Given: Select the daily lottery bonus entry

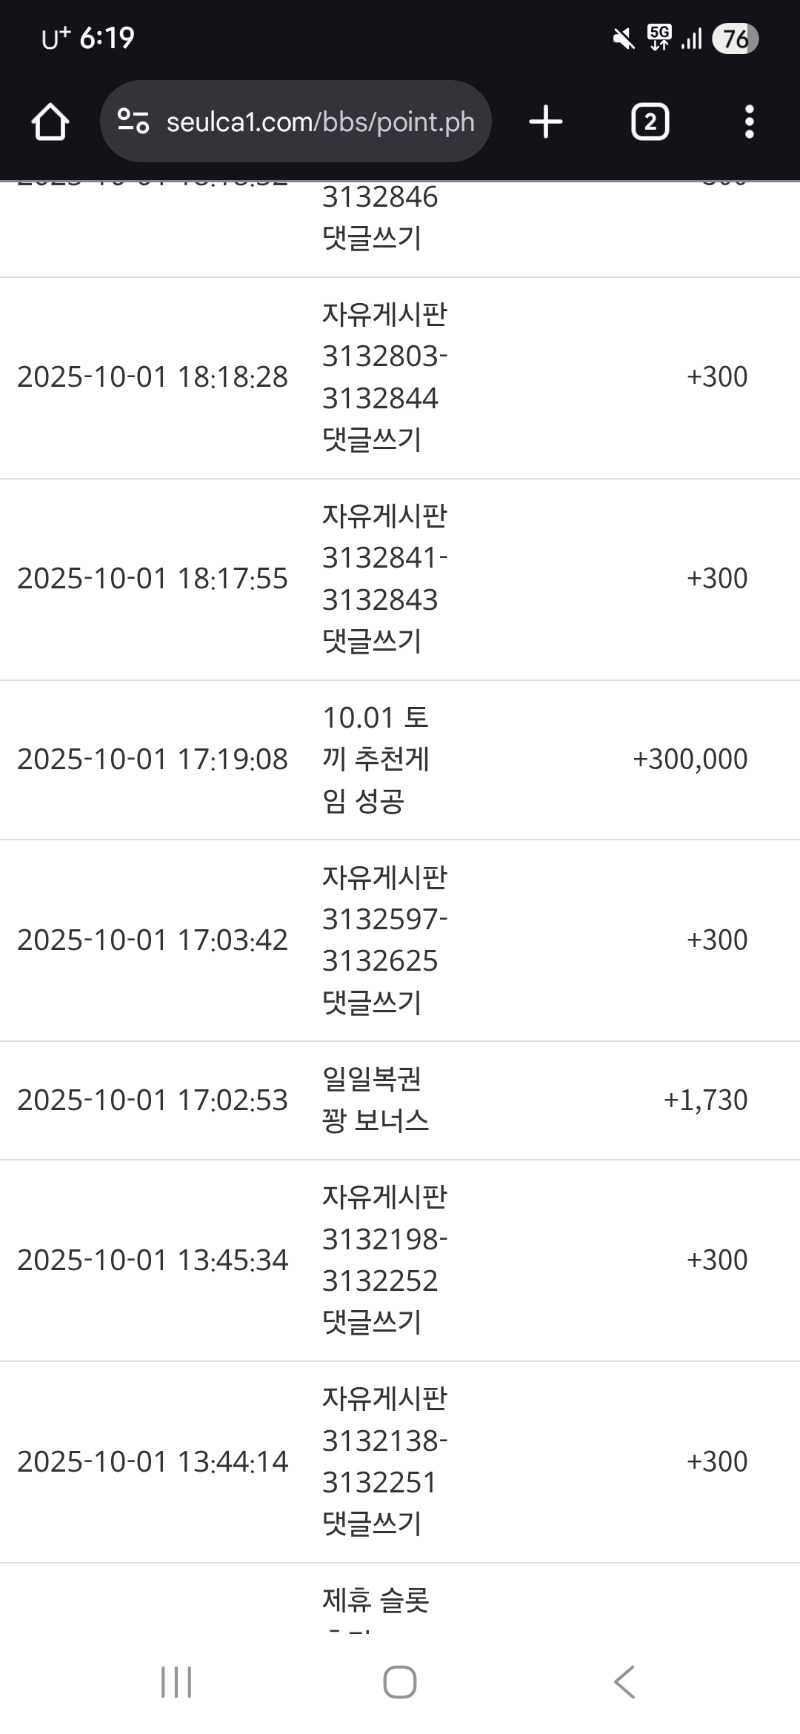Looking at the screenshot, I should click(x=375, y=1100).
